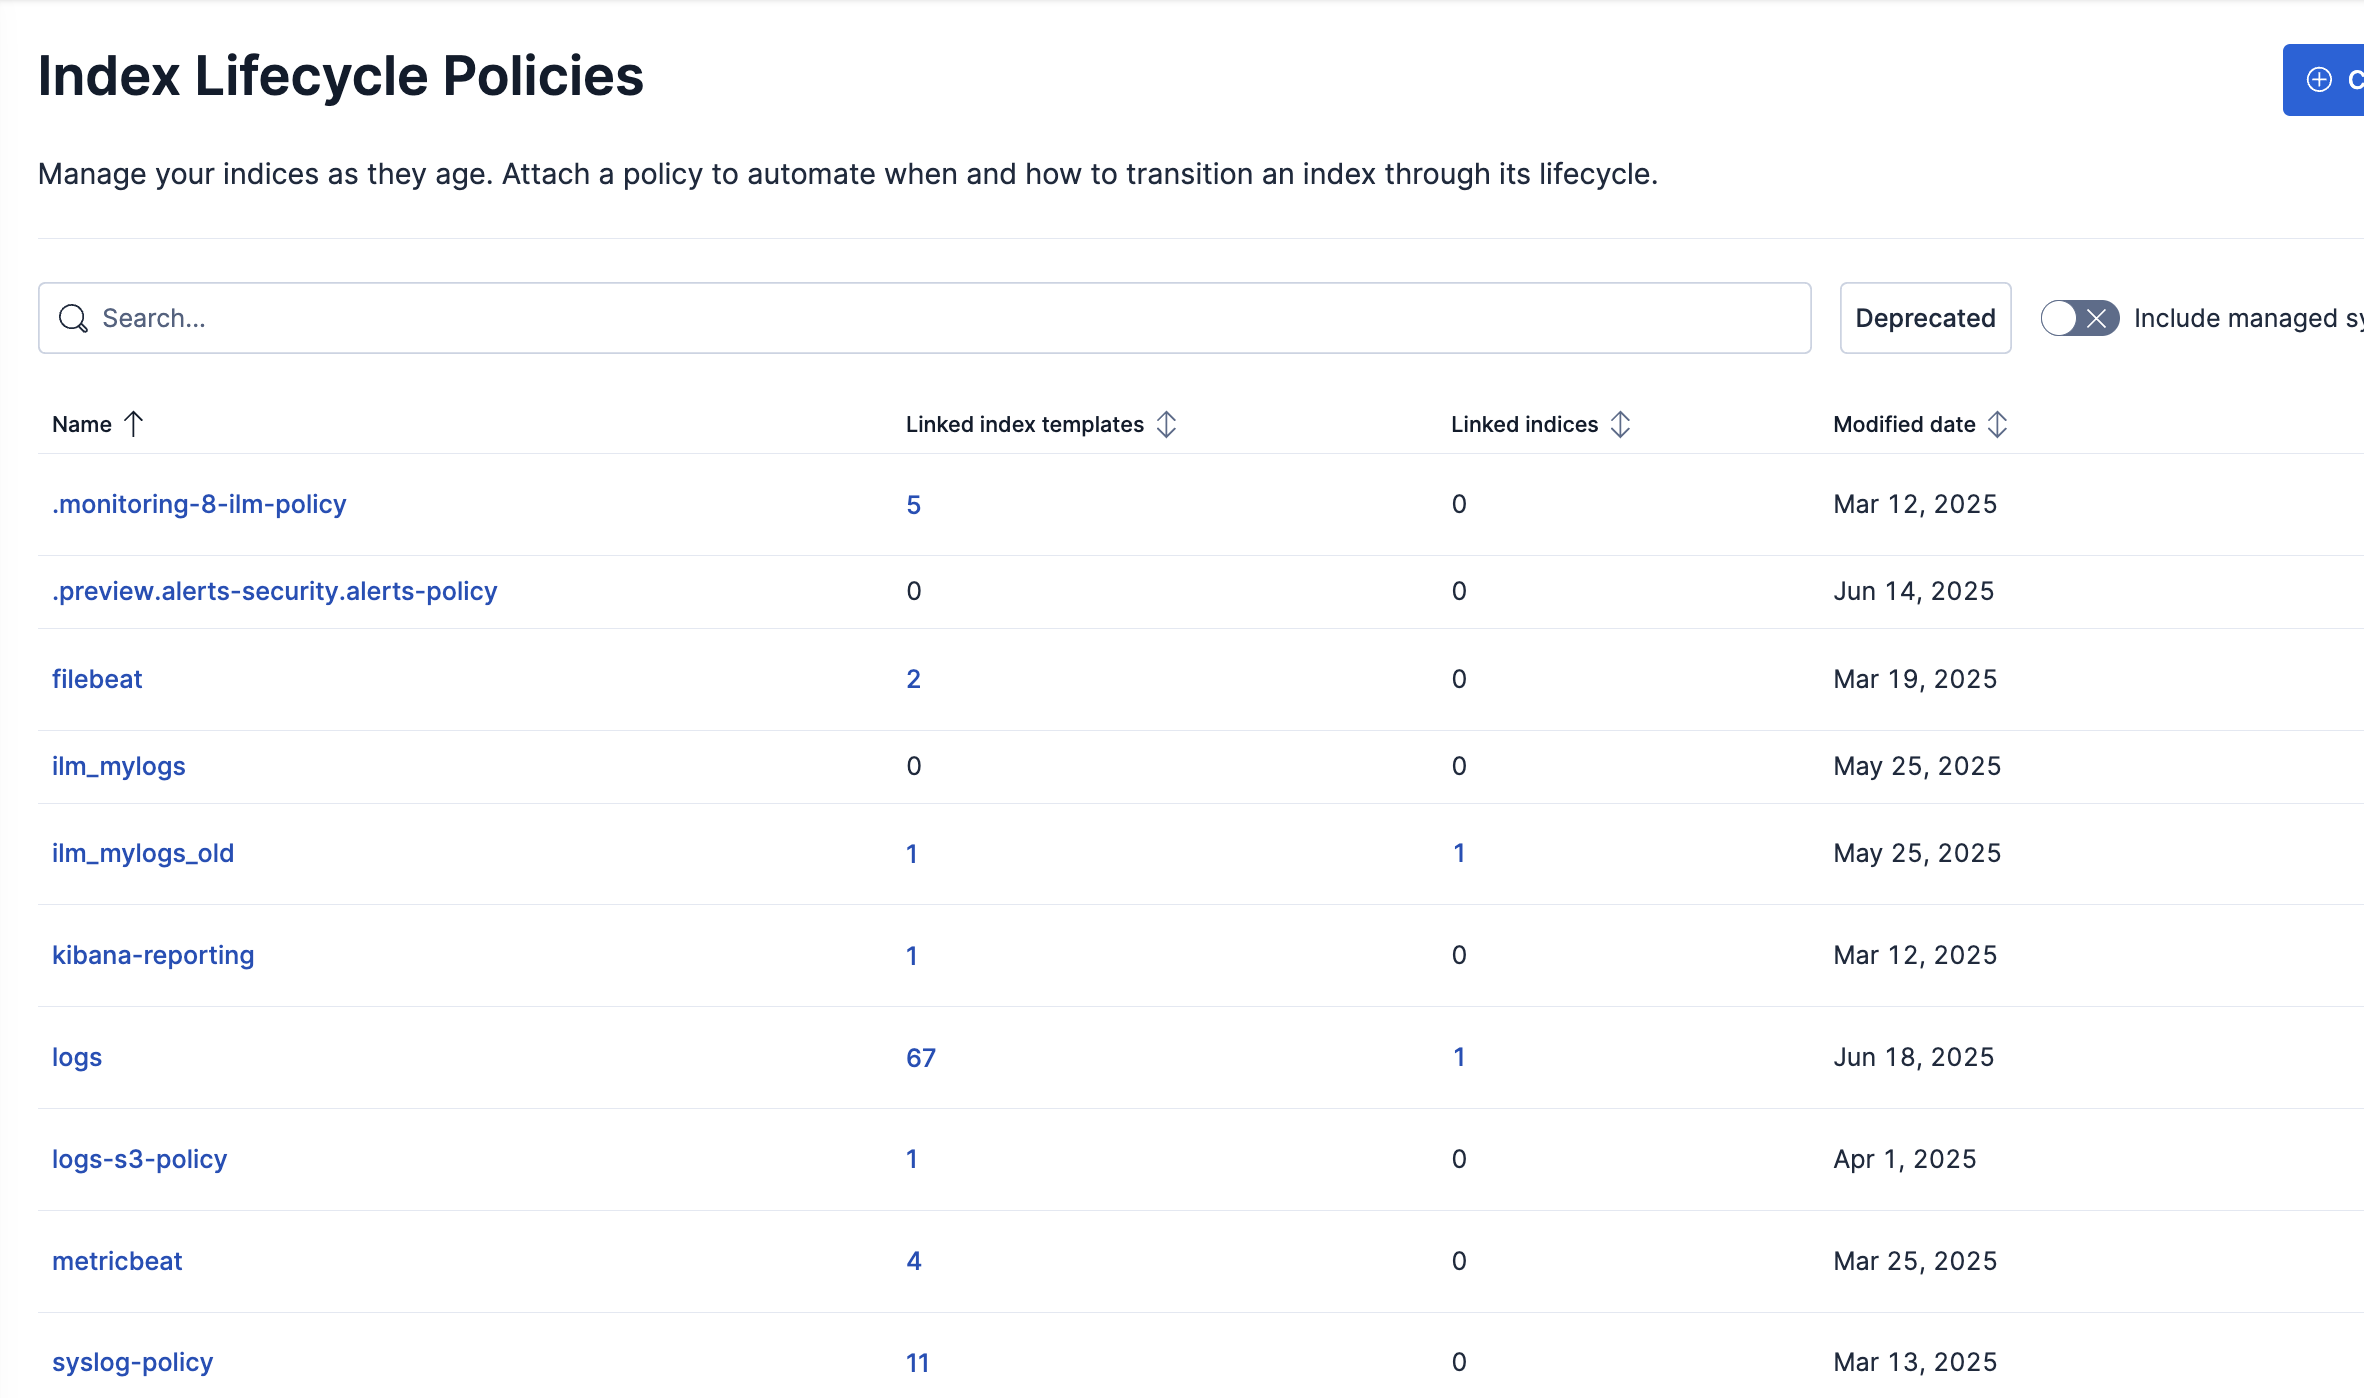2364x1398 pixels.
Task: Click the Name ascending sort arrow
Action: [x=134, y=424]
